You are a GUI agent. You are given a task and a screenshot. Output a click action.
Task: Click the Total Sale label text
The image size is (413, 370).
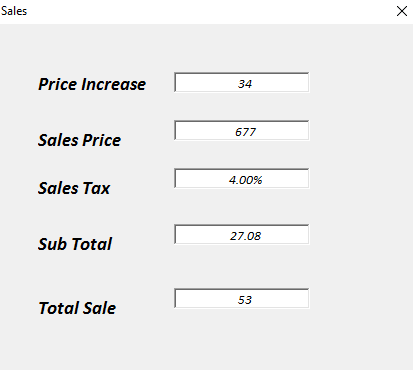coord(77,308)
